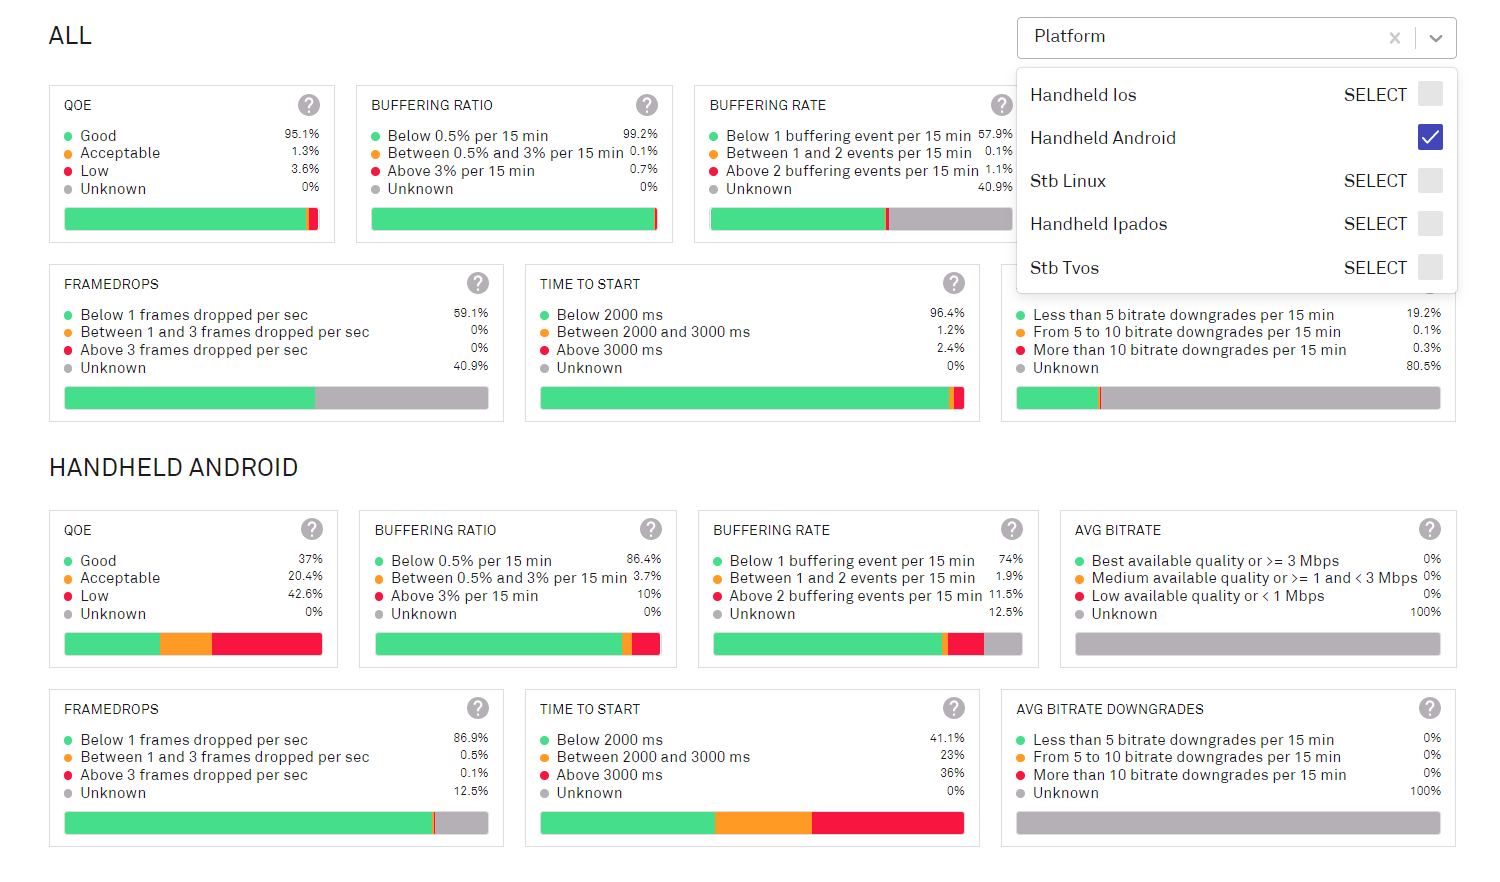
Task: Click the Handheld Android Time To Start bar
Action: [752, 823]
